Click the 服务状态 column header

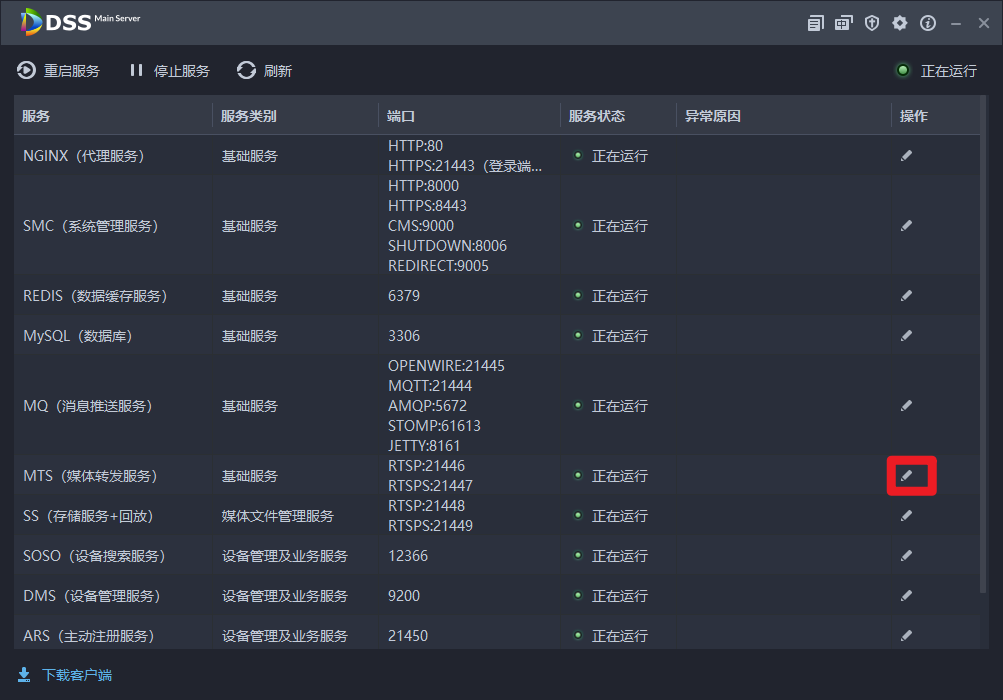[597, 116]
